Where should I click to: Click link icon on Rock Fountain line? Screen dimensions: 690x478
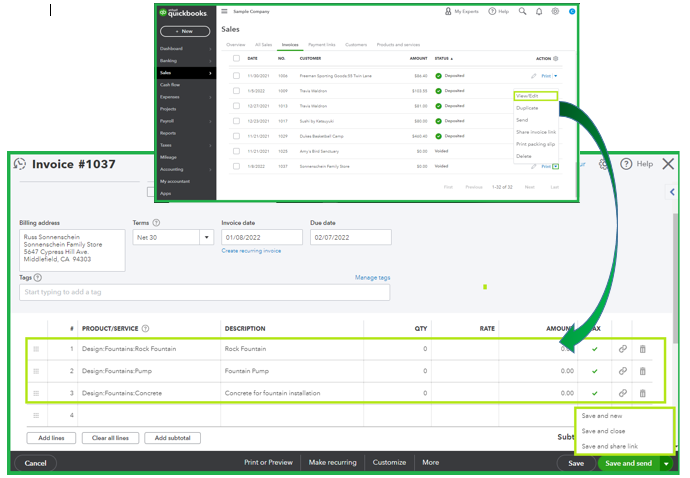coord(623,349)
